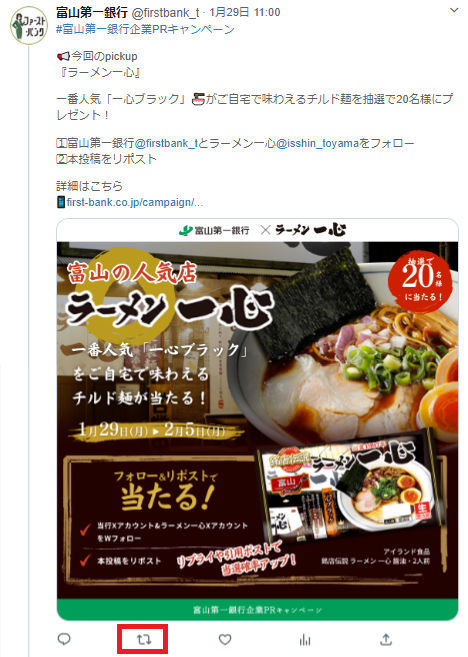Click the 富山第一銀行 logo in the banner header
The height and width of the screenshot is (657, 468).
click(214, 230)
